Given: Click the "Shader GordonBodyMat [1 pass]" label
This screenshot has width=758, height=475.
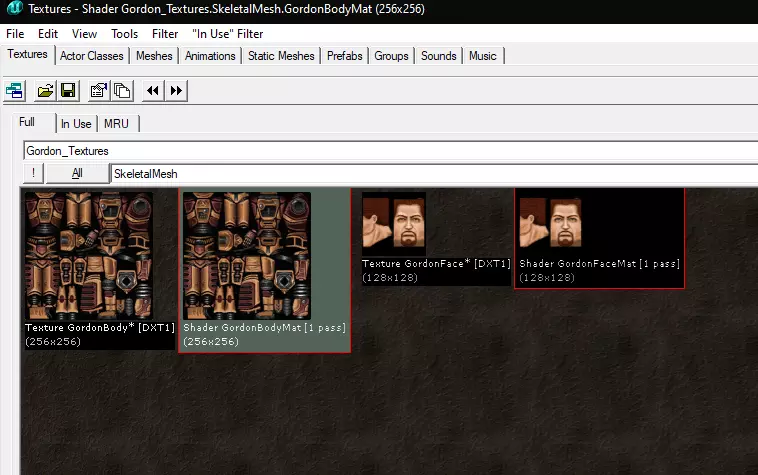Looking at the screenshot, I should [264, 328].
